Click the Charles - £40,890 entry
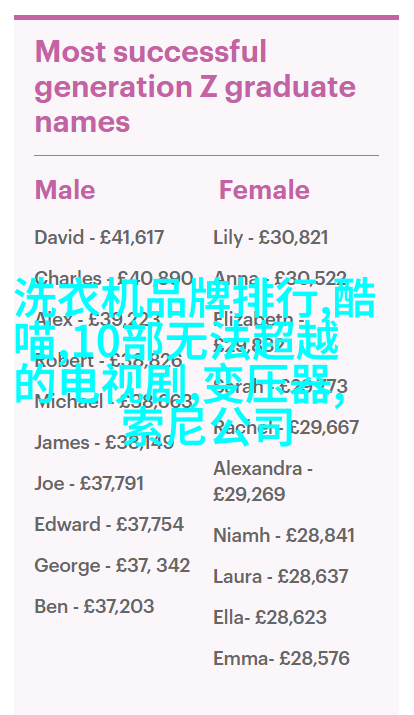 tap(114, 279)
